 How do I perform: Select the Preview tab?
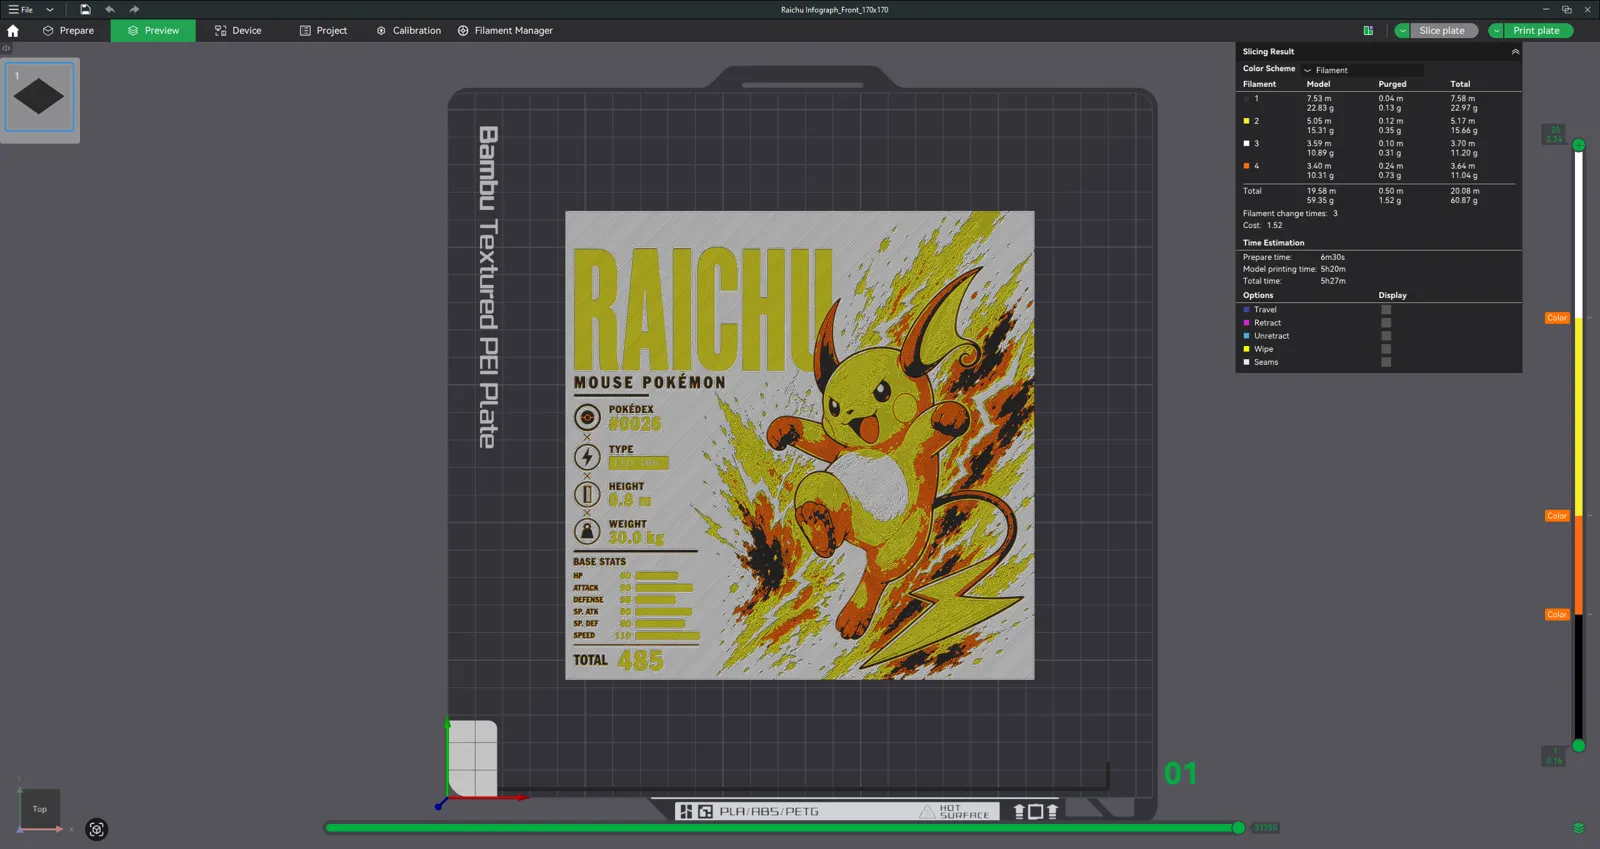[x=153, y=31]
